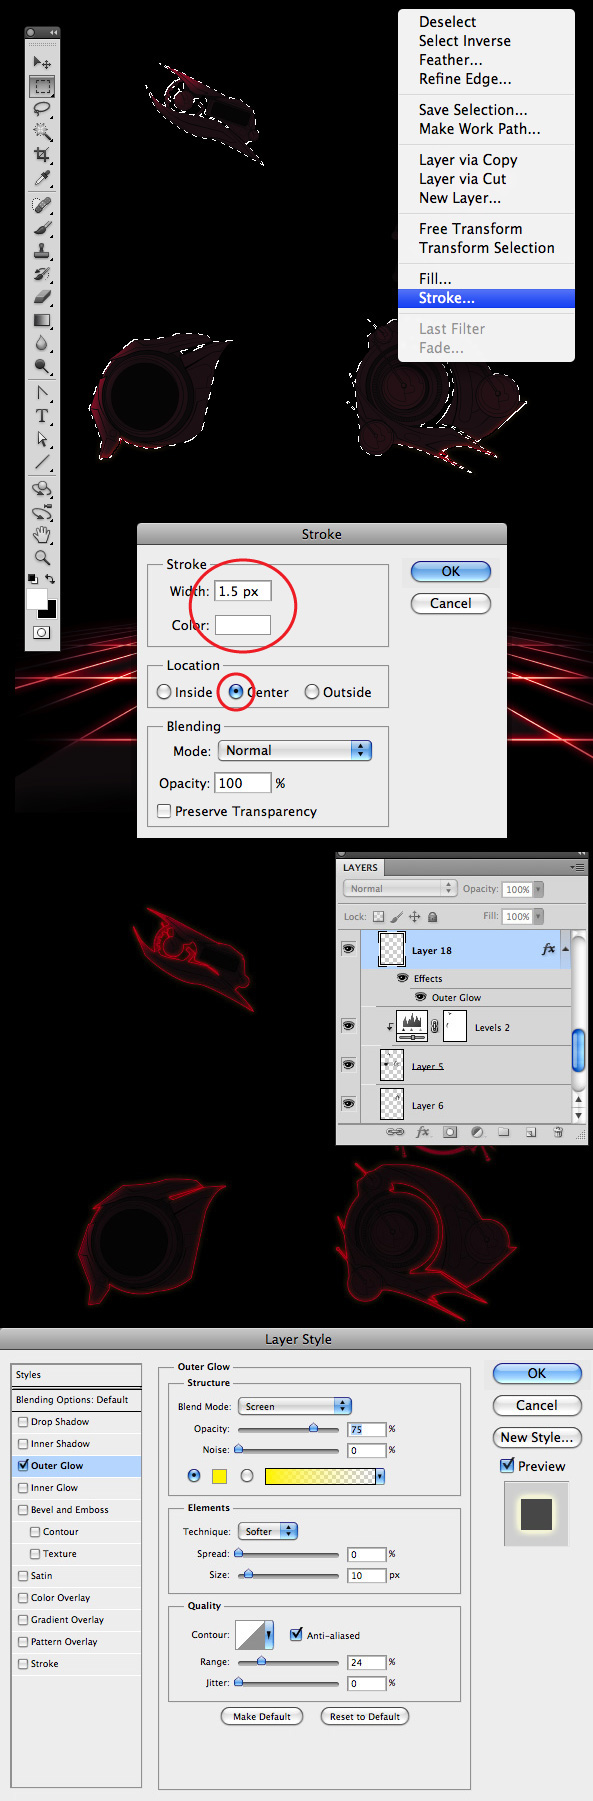
Task: Open the layer Opacity dropdown arrow
Action: coord(538,889)
